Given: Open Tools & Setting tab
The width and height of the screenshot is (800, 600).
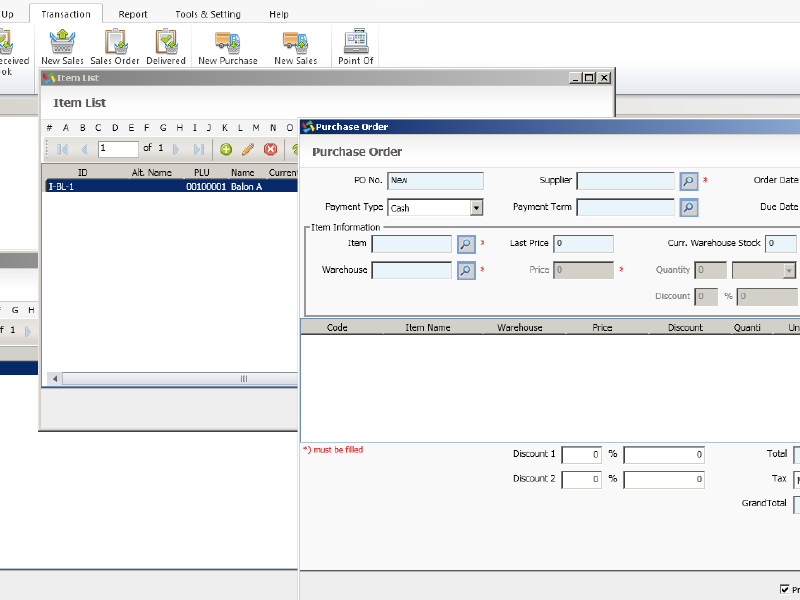Looking at the screenshot, I should pyautogui.click(x=208, y=14).
